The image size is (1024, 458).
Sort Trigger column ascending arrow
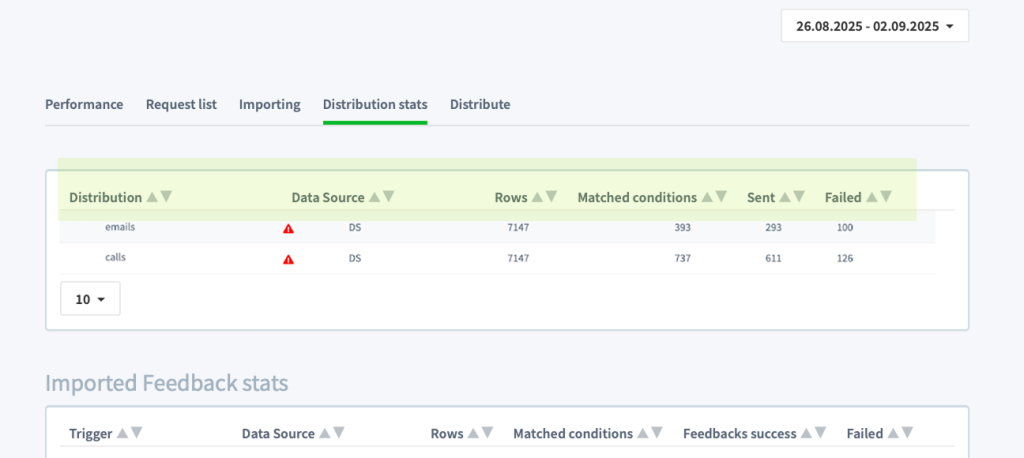[x=123, y=433]
